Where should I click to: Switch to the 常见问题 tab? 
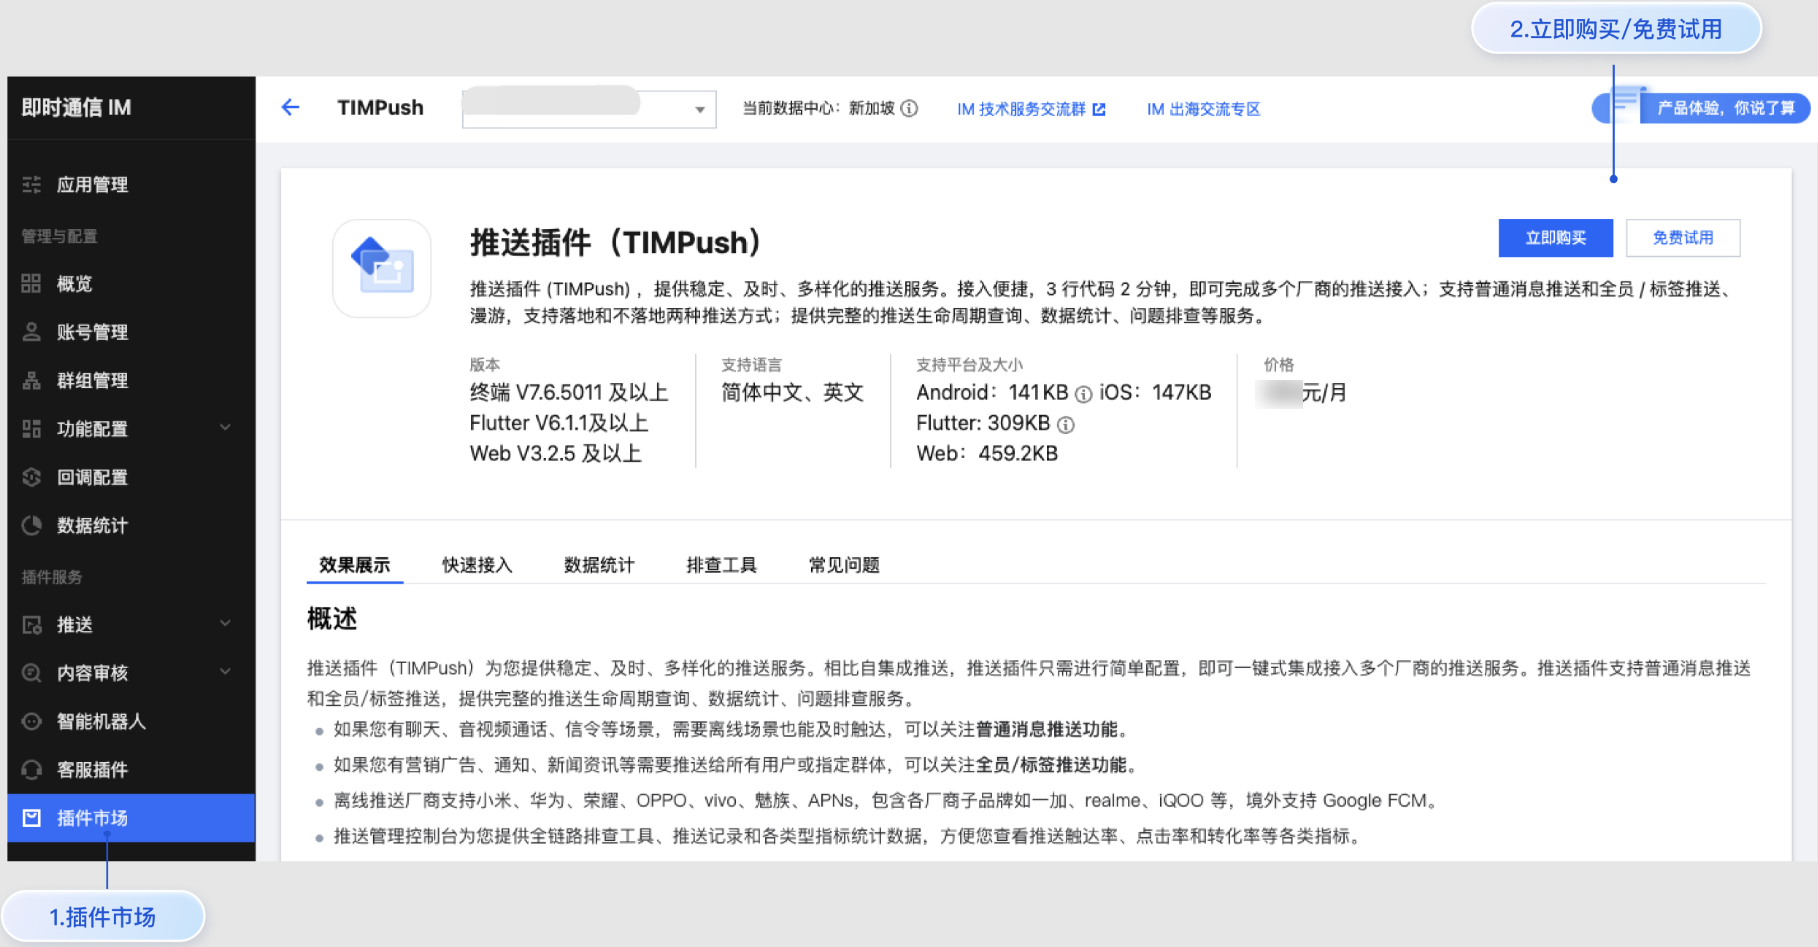[844, 565]
